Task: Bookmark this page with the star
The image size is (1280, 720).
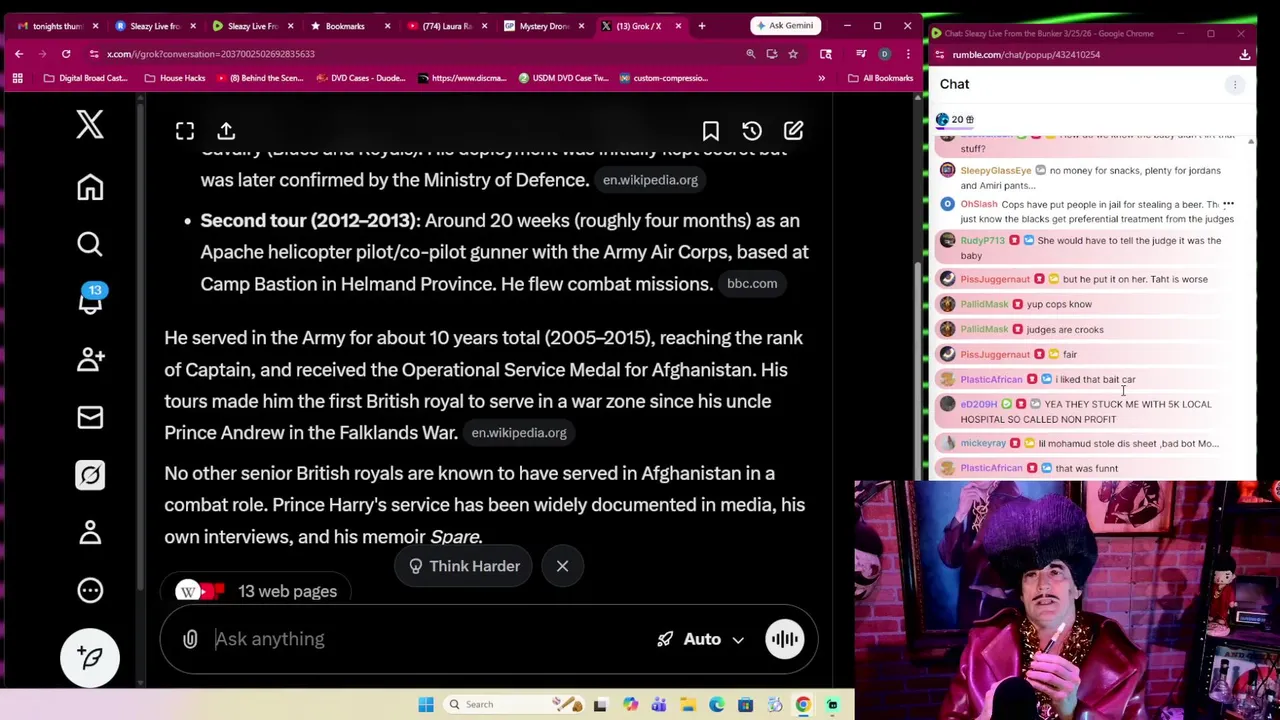Action: tap(792, 54)
